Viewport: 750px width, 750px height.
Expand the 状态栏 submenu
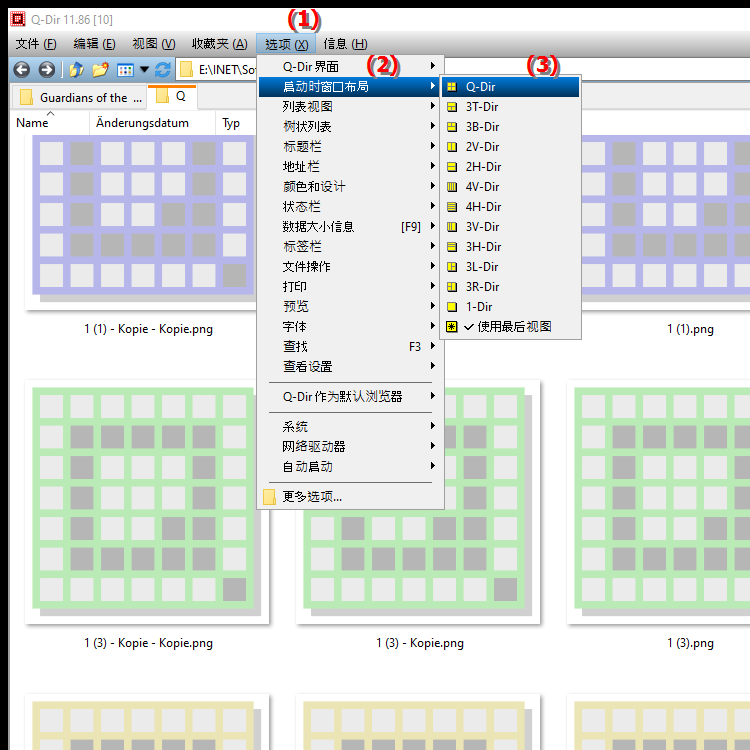tap(351, 207)
